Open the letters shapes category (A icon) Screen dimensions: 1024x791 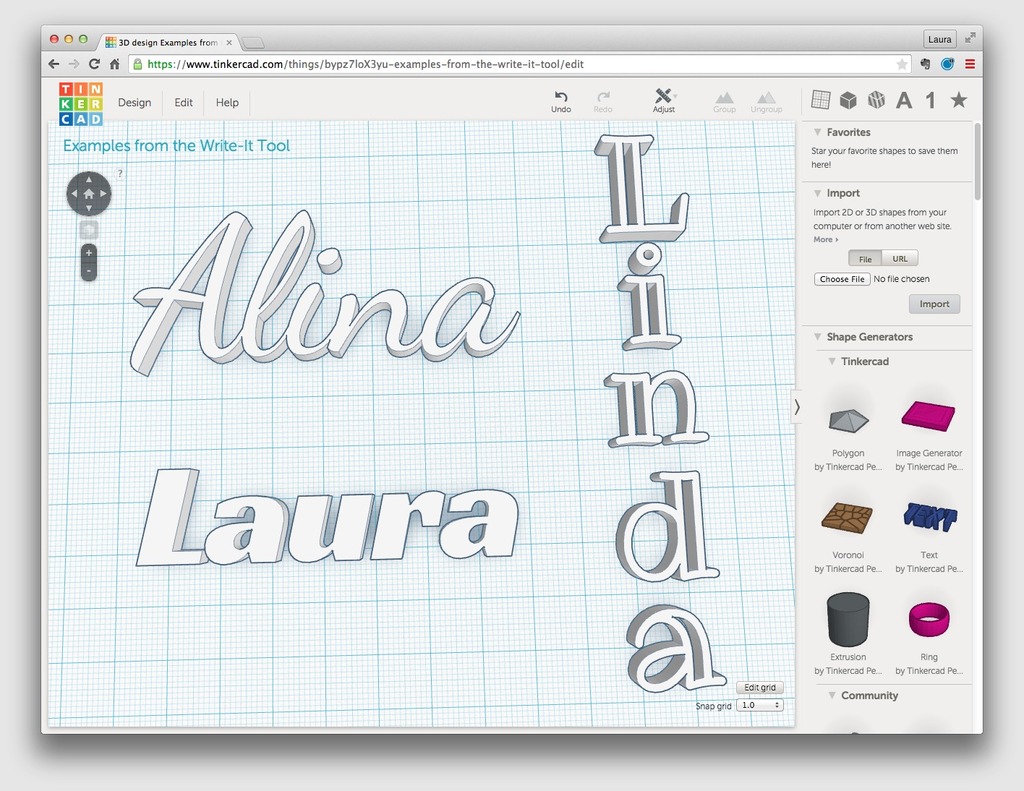click(904, 100)
